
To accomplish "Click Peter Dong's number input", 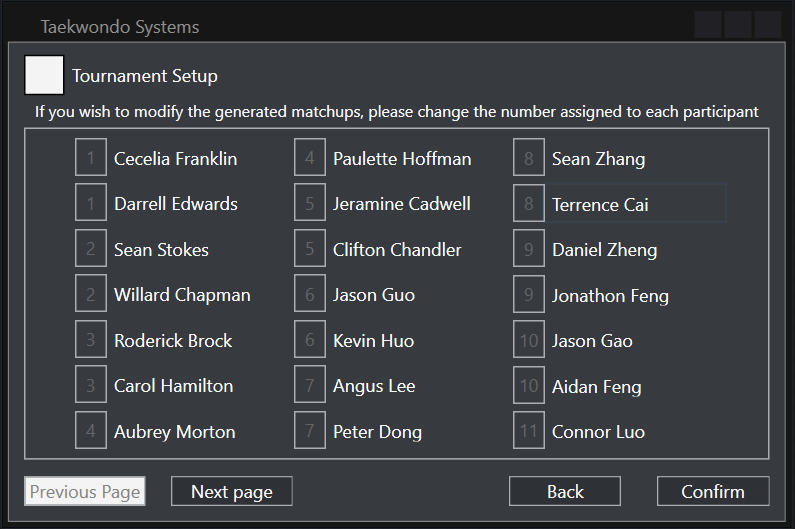I will (310, 431).
